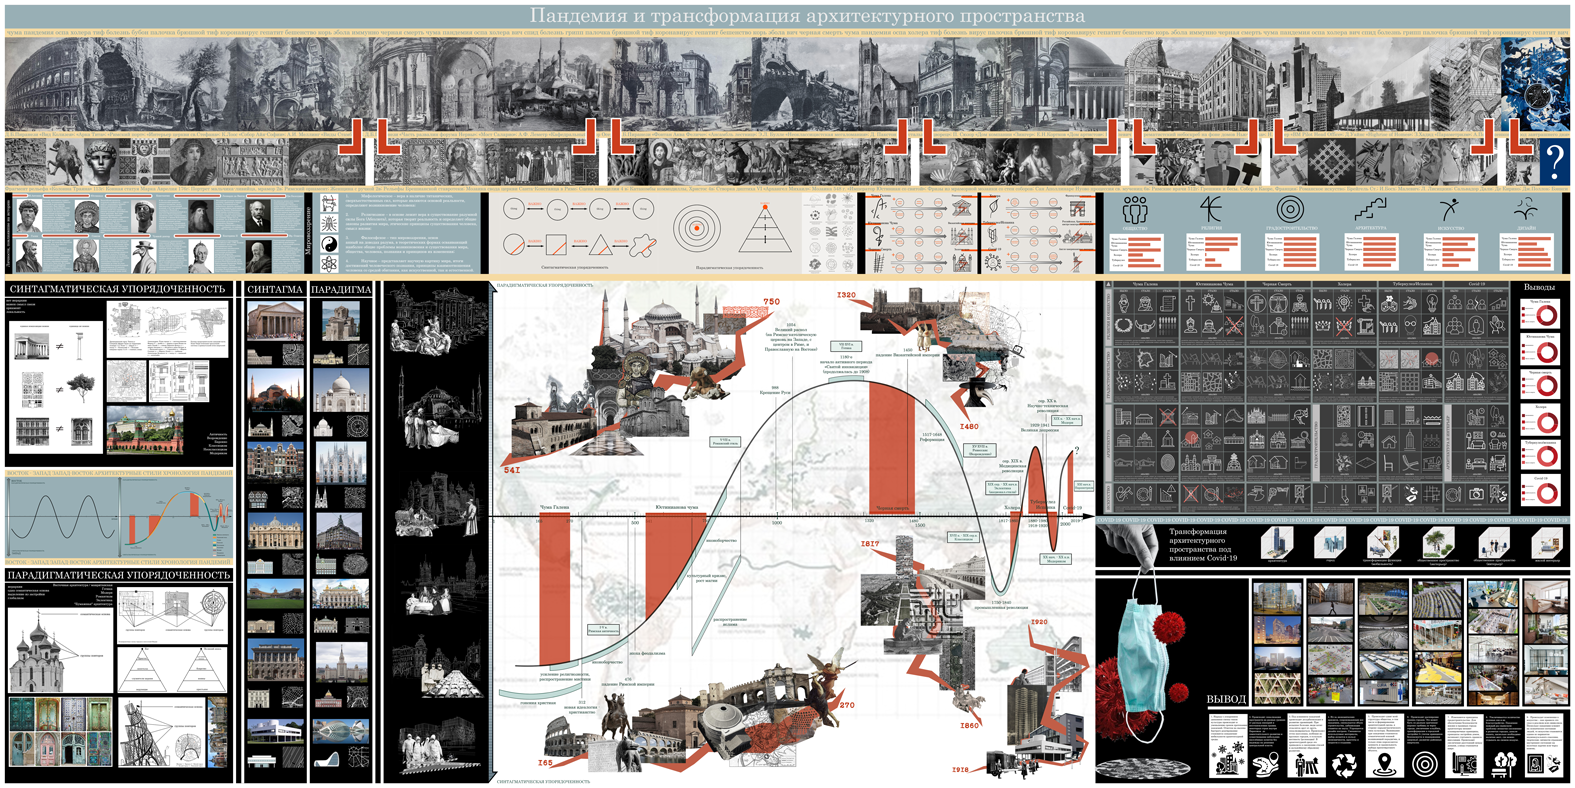Viewport: 1575px width, 788px height.
Task: Open the ПАРАДИГМА column header
Action: point(341,289)
